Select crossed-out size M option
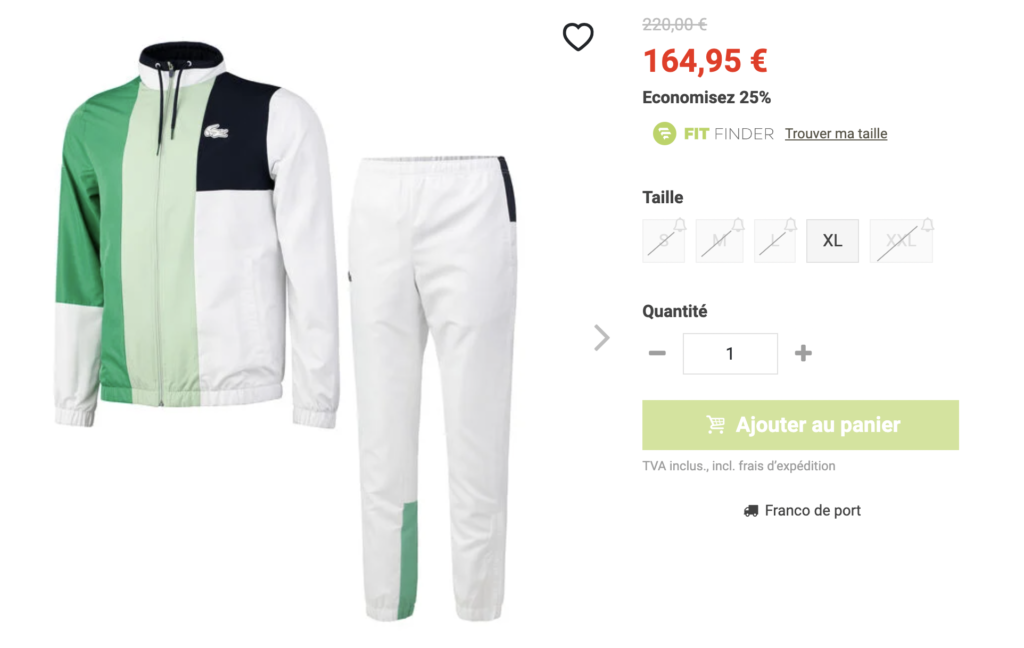 point(720,241)
